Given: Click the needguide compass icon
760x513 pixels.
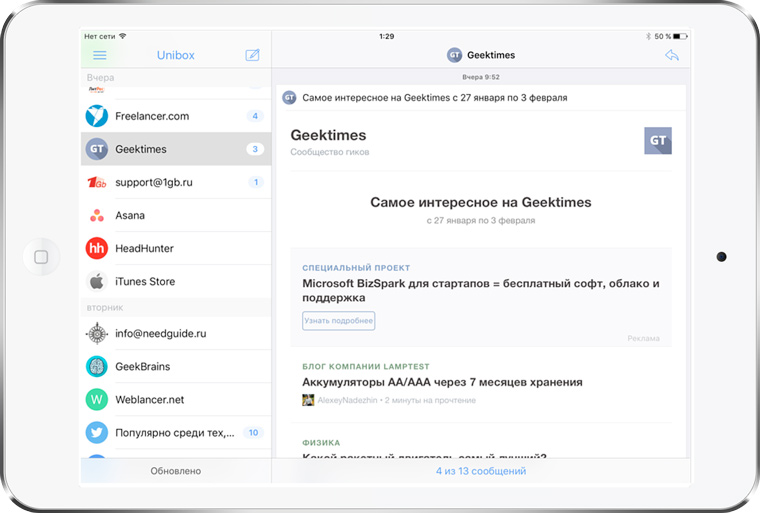Looking at the screenshot, I should pyautogui.click(x=97, y=334).
